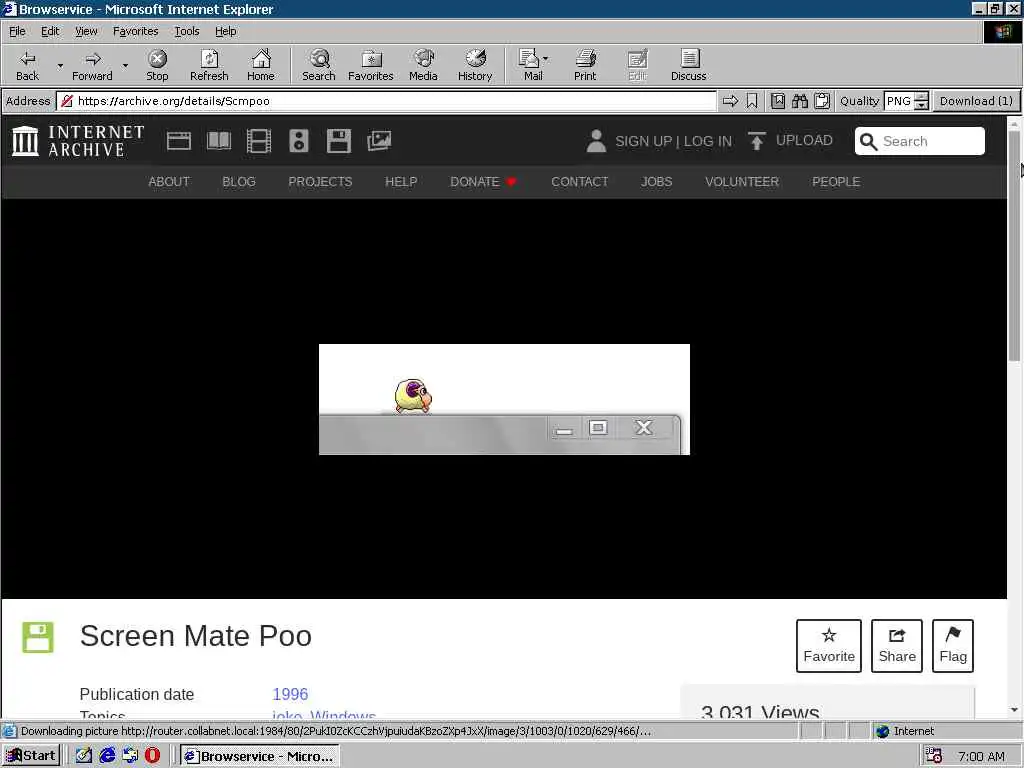
Task: Open the HELP nav link
Action: point(401,182)
